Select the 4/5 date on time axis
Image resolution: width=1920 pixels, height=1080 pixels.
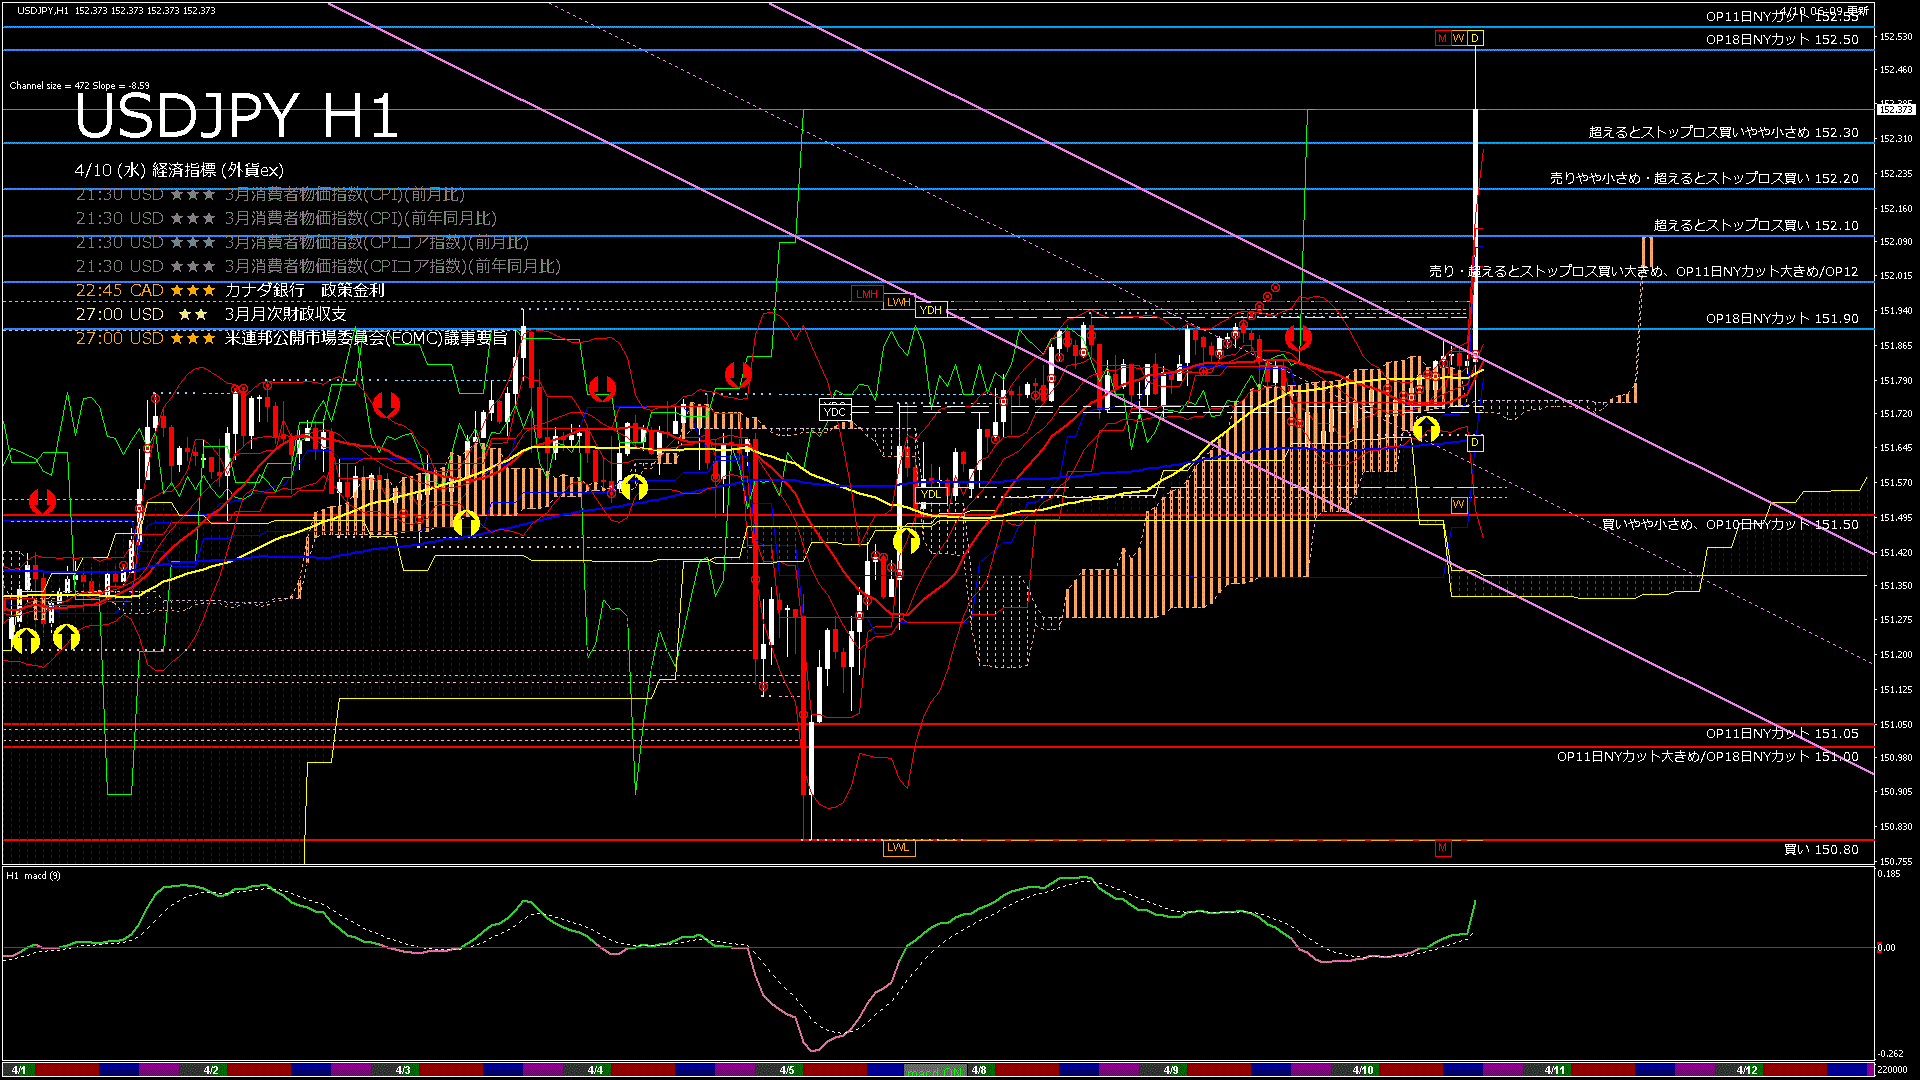click(x=787, y=1070)
